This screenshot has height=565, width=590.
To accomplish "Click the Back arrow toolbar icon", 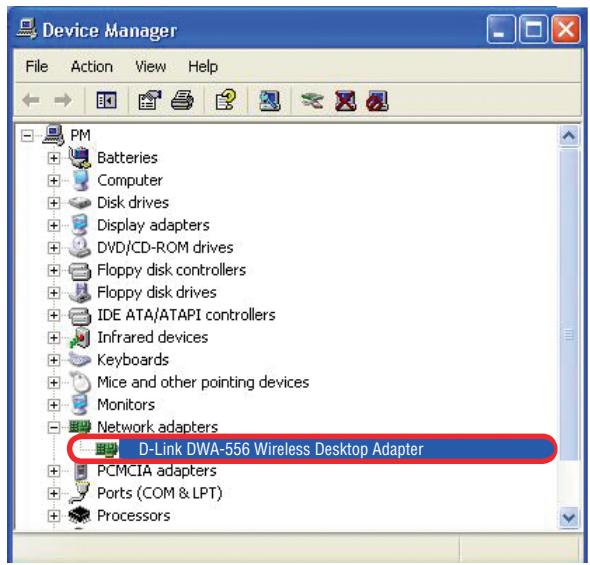I will click(x=31, y=100).
